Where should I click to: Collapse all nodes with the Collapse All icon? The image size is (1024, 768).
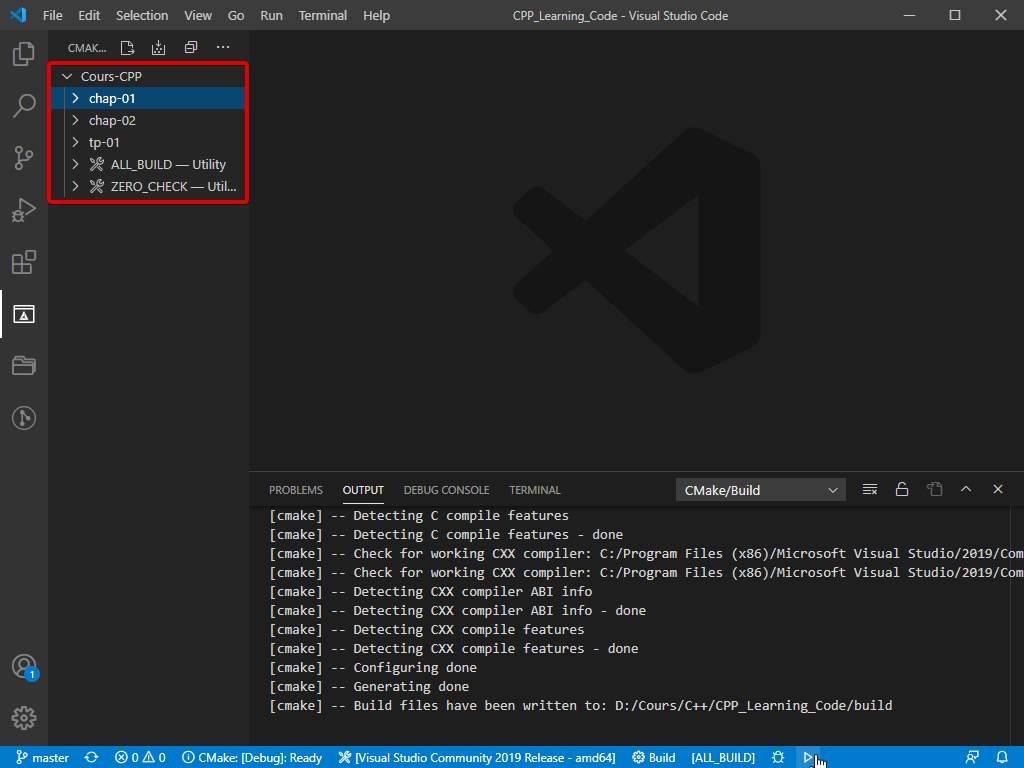pyautogui.click(x=191, y=48)
